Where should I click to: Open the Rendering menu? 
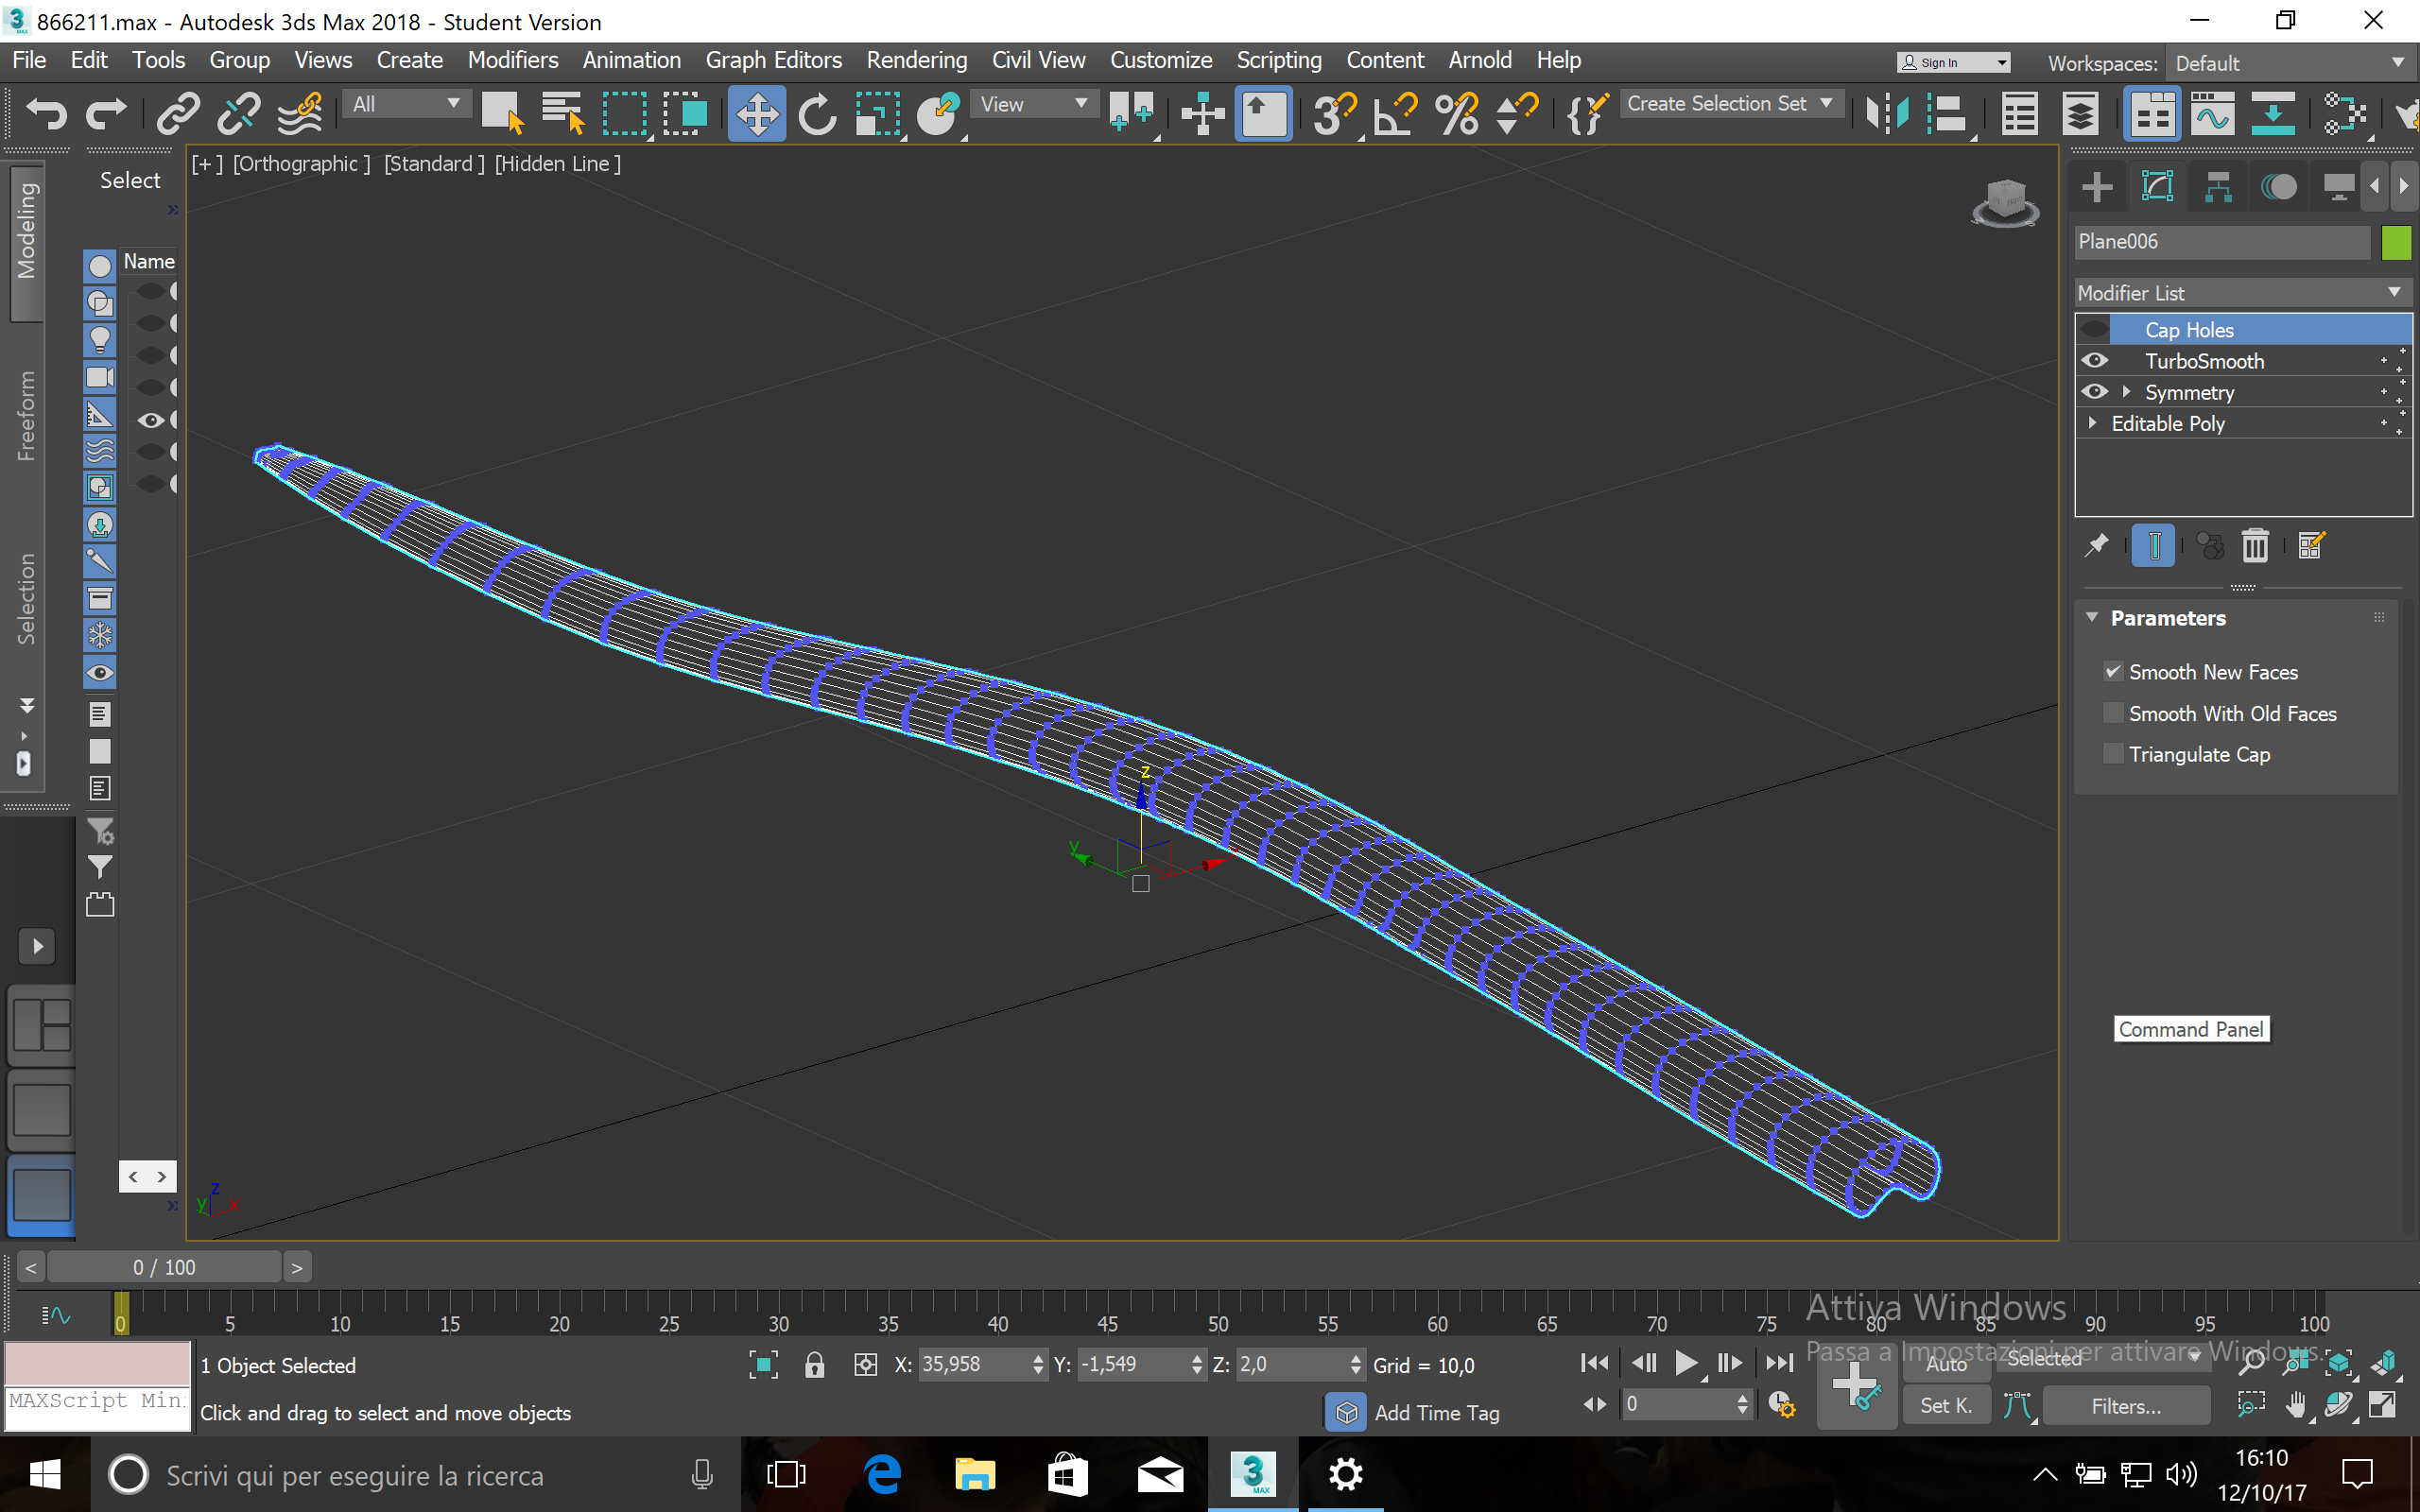(916, 60)
